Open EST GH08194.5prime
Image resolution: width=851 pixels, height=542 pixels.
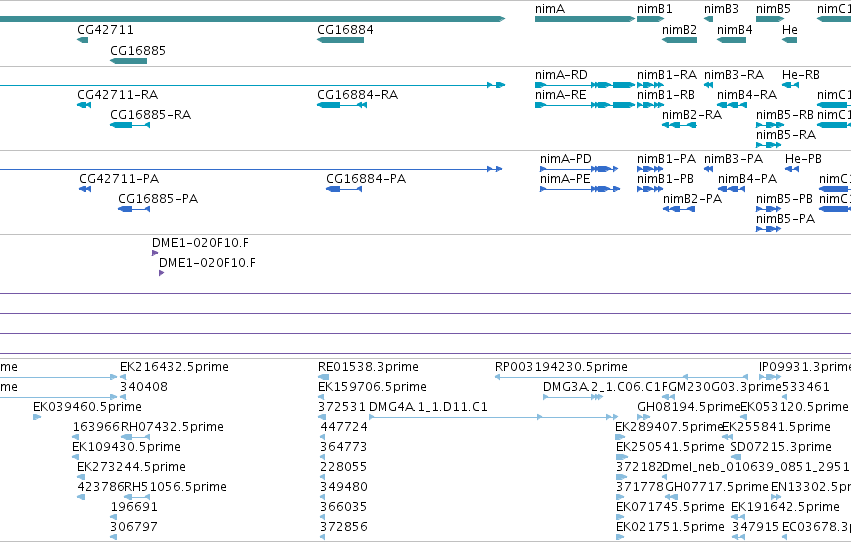[689, 407]
